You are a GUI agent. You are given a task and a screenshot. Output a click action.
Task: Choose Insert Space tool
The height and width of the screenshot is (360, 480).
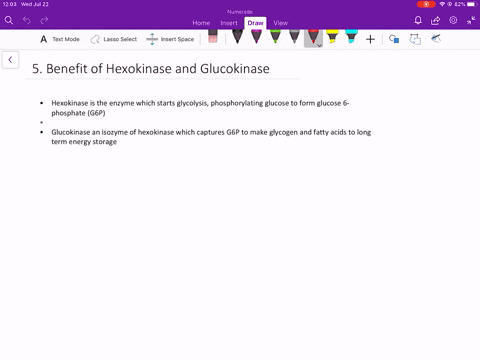(x=170, y=39)
